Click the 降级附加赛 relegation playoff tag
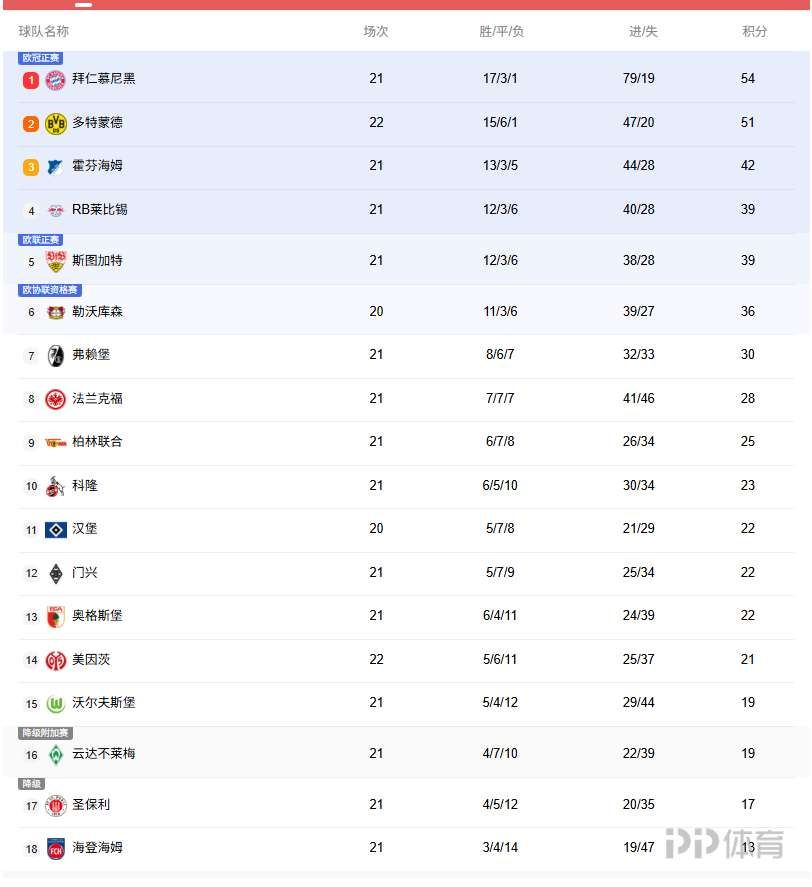This screenshot has height=887, width=812. [x=46, y=733]
